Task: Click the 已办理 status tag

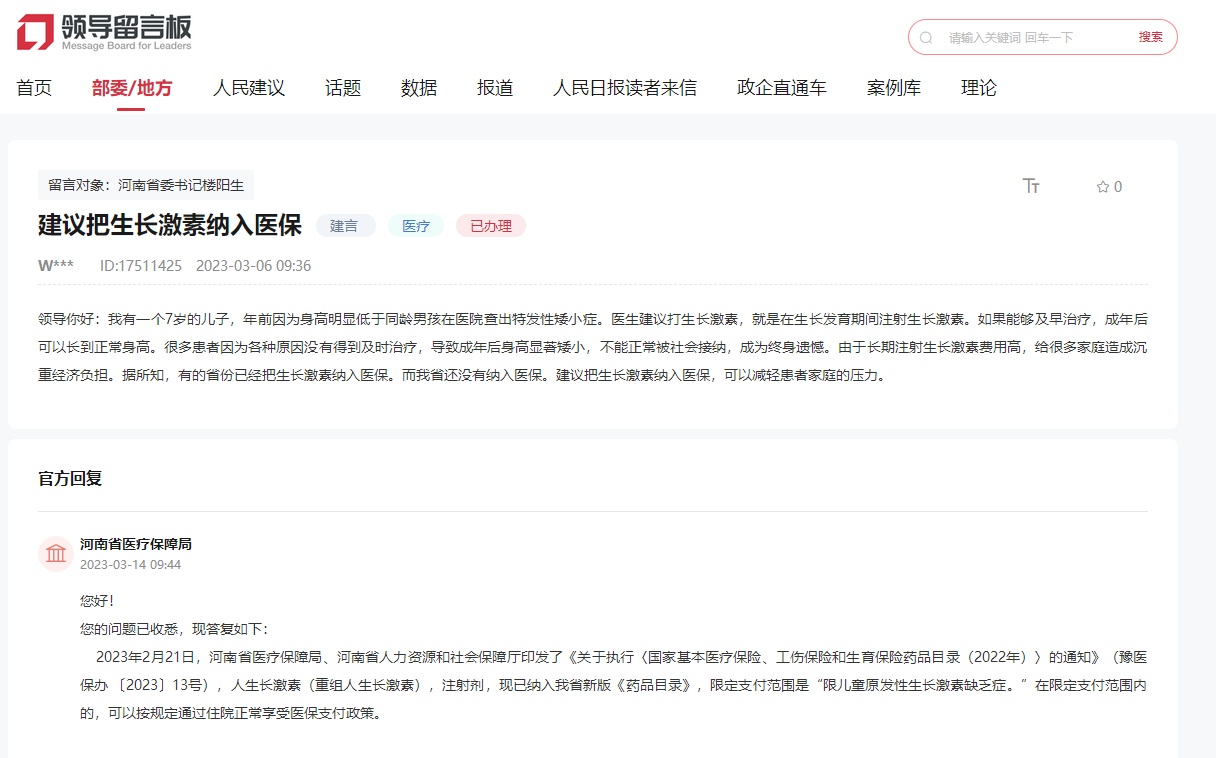Action: coord(491,226)
